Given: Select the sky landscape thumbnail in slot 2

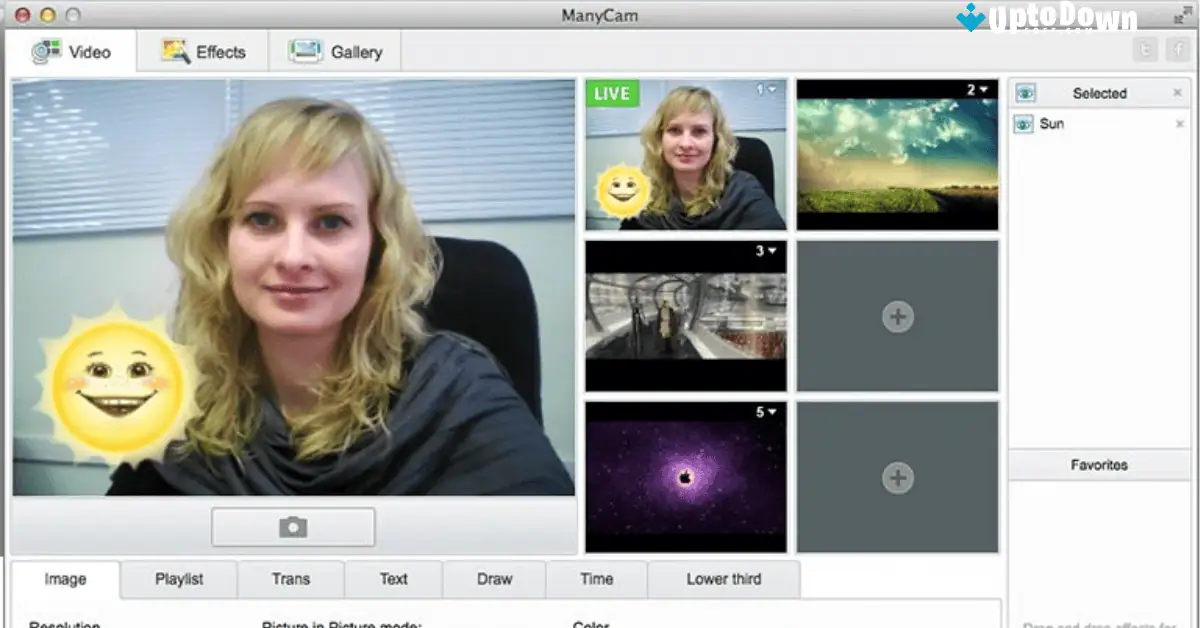Looking at the screenshot, I should 896,154.
